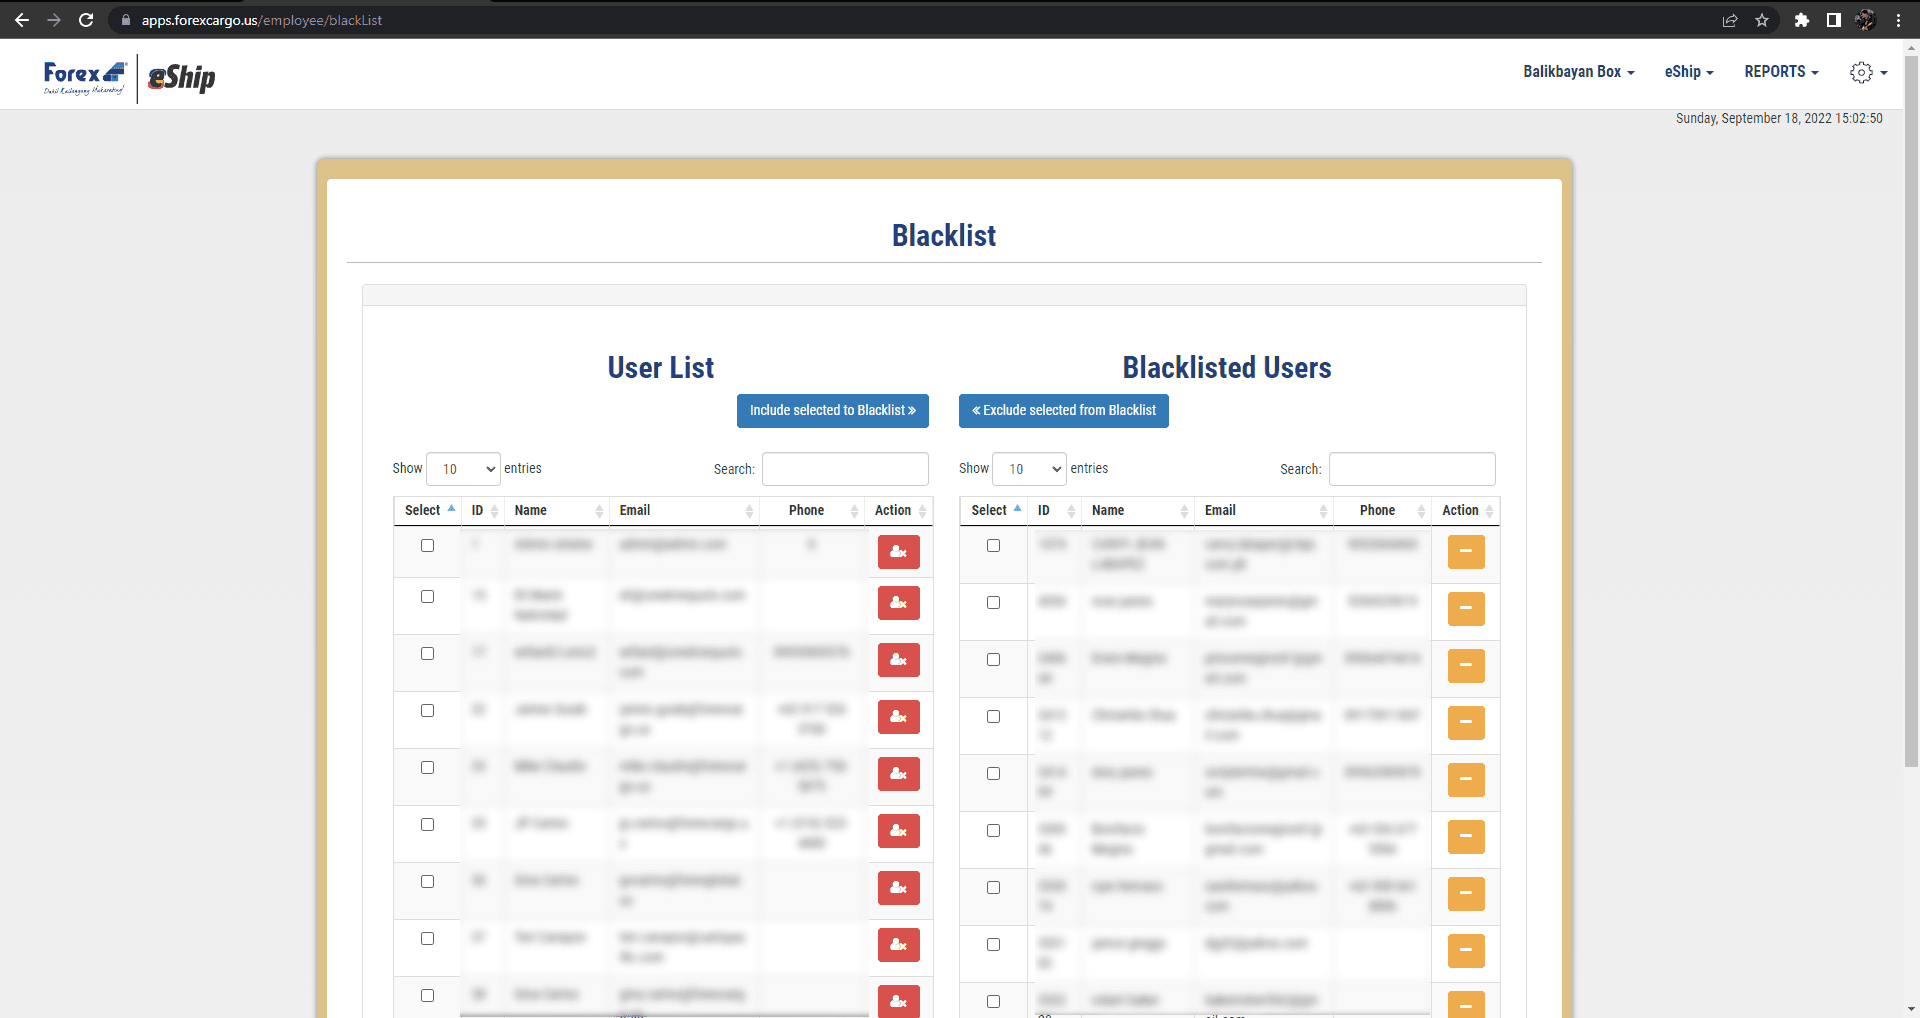This screenshot has height=1018, width=1920.
Task: Reload the page with browser refresh icon
Action: [86, 20]
